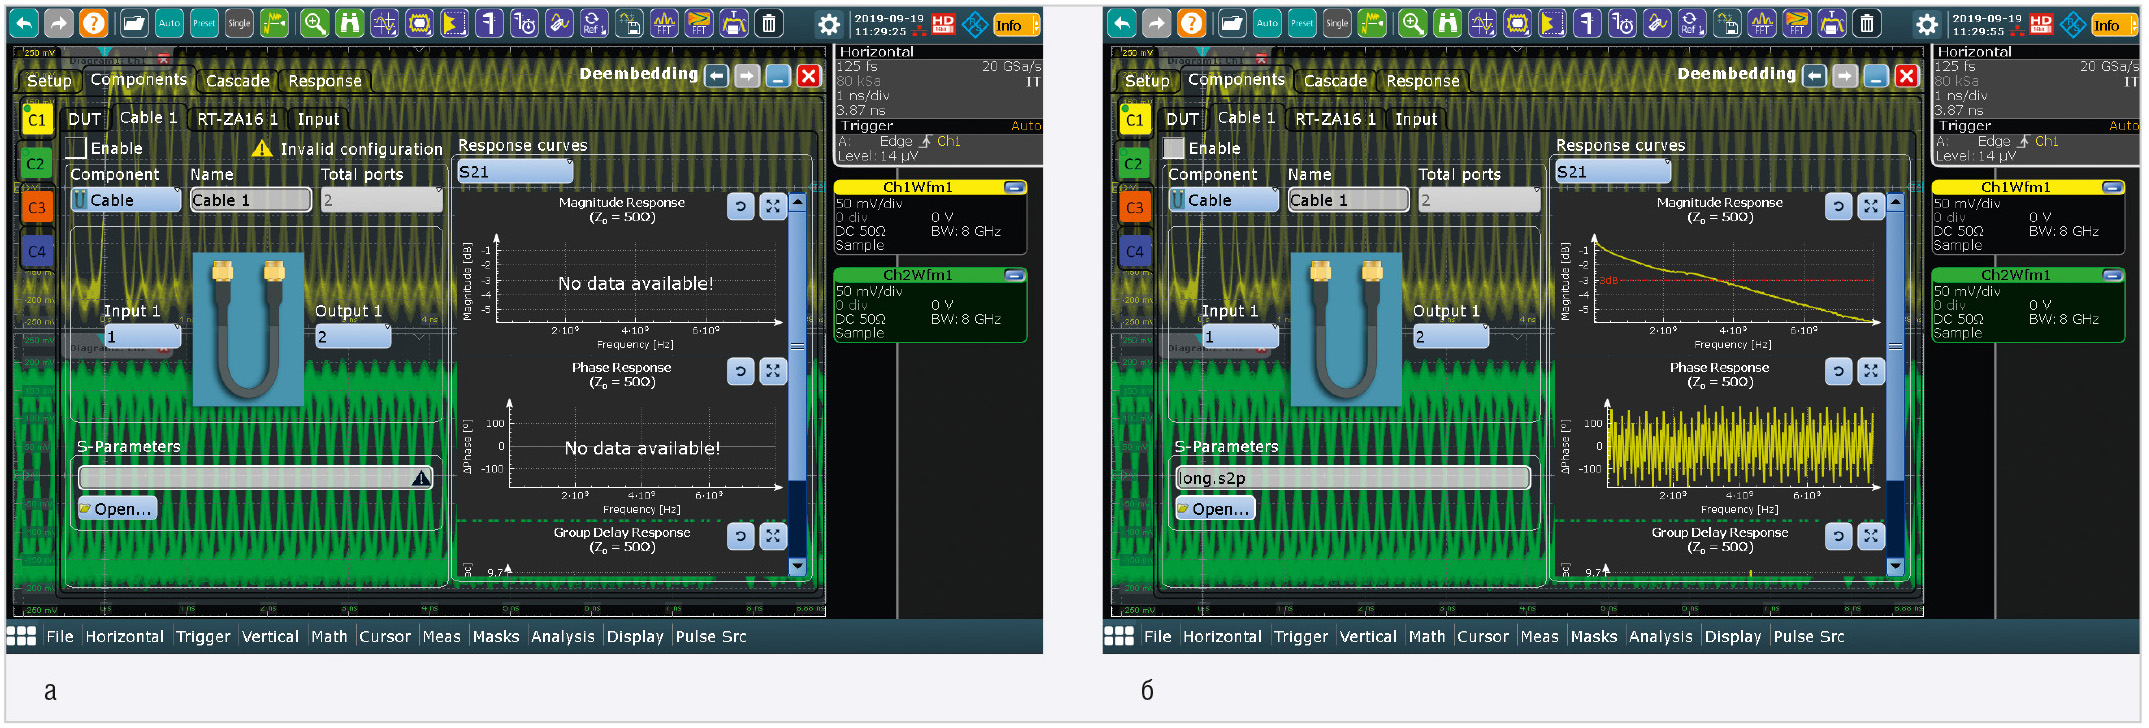Tick the Enable checkbox in the left screenshot
This screenshot has height=728, width=2149.
click(77, 148)
